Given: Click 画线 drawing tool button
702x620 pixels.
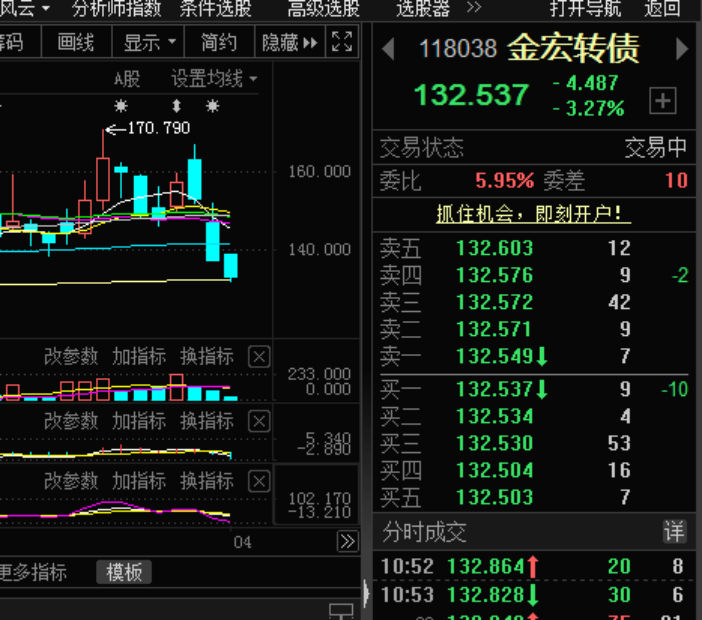Looking at the screenshot, I should (x=76, y=43).
